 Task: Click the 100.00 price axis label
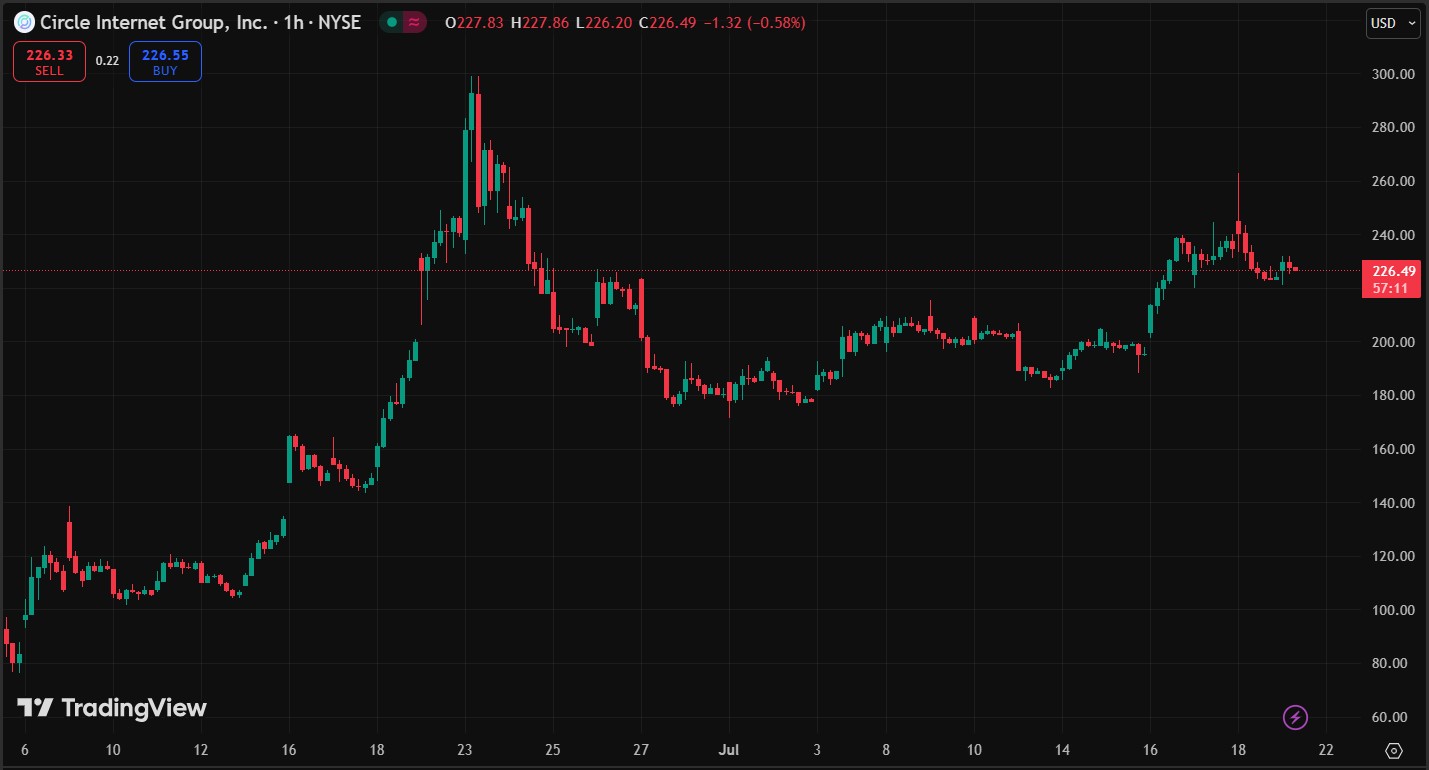pos(1393,610)
